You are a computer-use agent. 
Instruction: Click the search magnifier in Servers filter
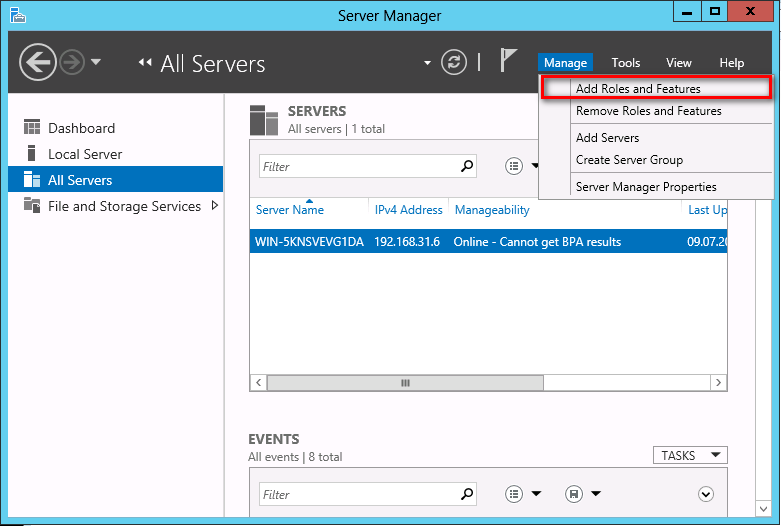tap(467, 166)
